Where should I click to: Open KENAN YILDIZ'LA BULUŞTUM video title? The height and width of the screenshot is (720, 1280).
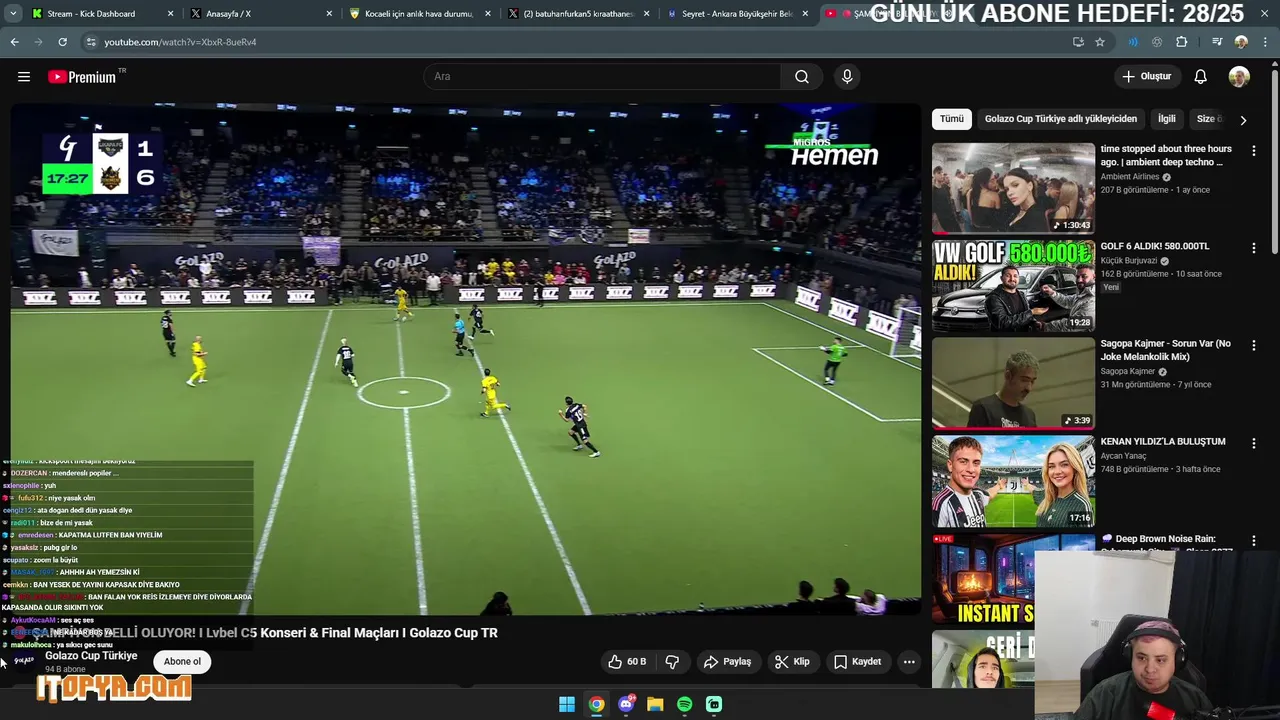tap(1163, 442)
